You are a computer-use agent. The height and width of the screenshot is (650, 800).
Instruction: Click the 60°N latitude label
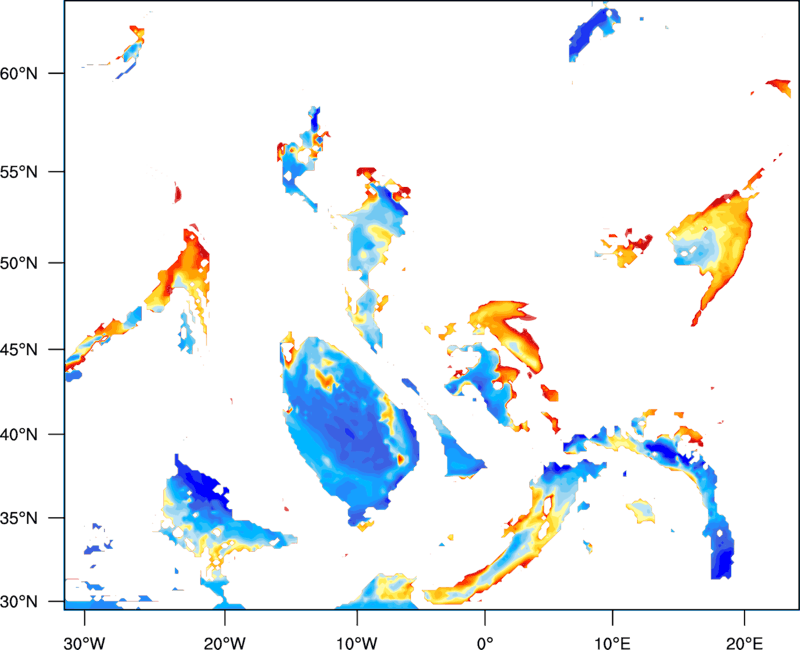[x=19, y=73]
